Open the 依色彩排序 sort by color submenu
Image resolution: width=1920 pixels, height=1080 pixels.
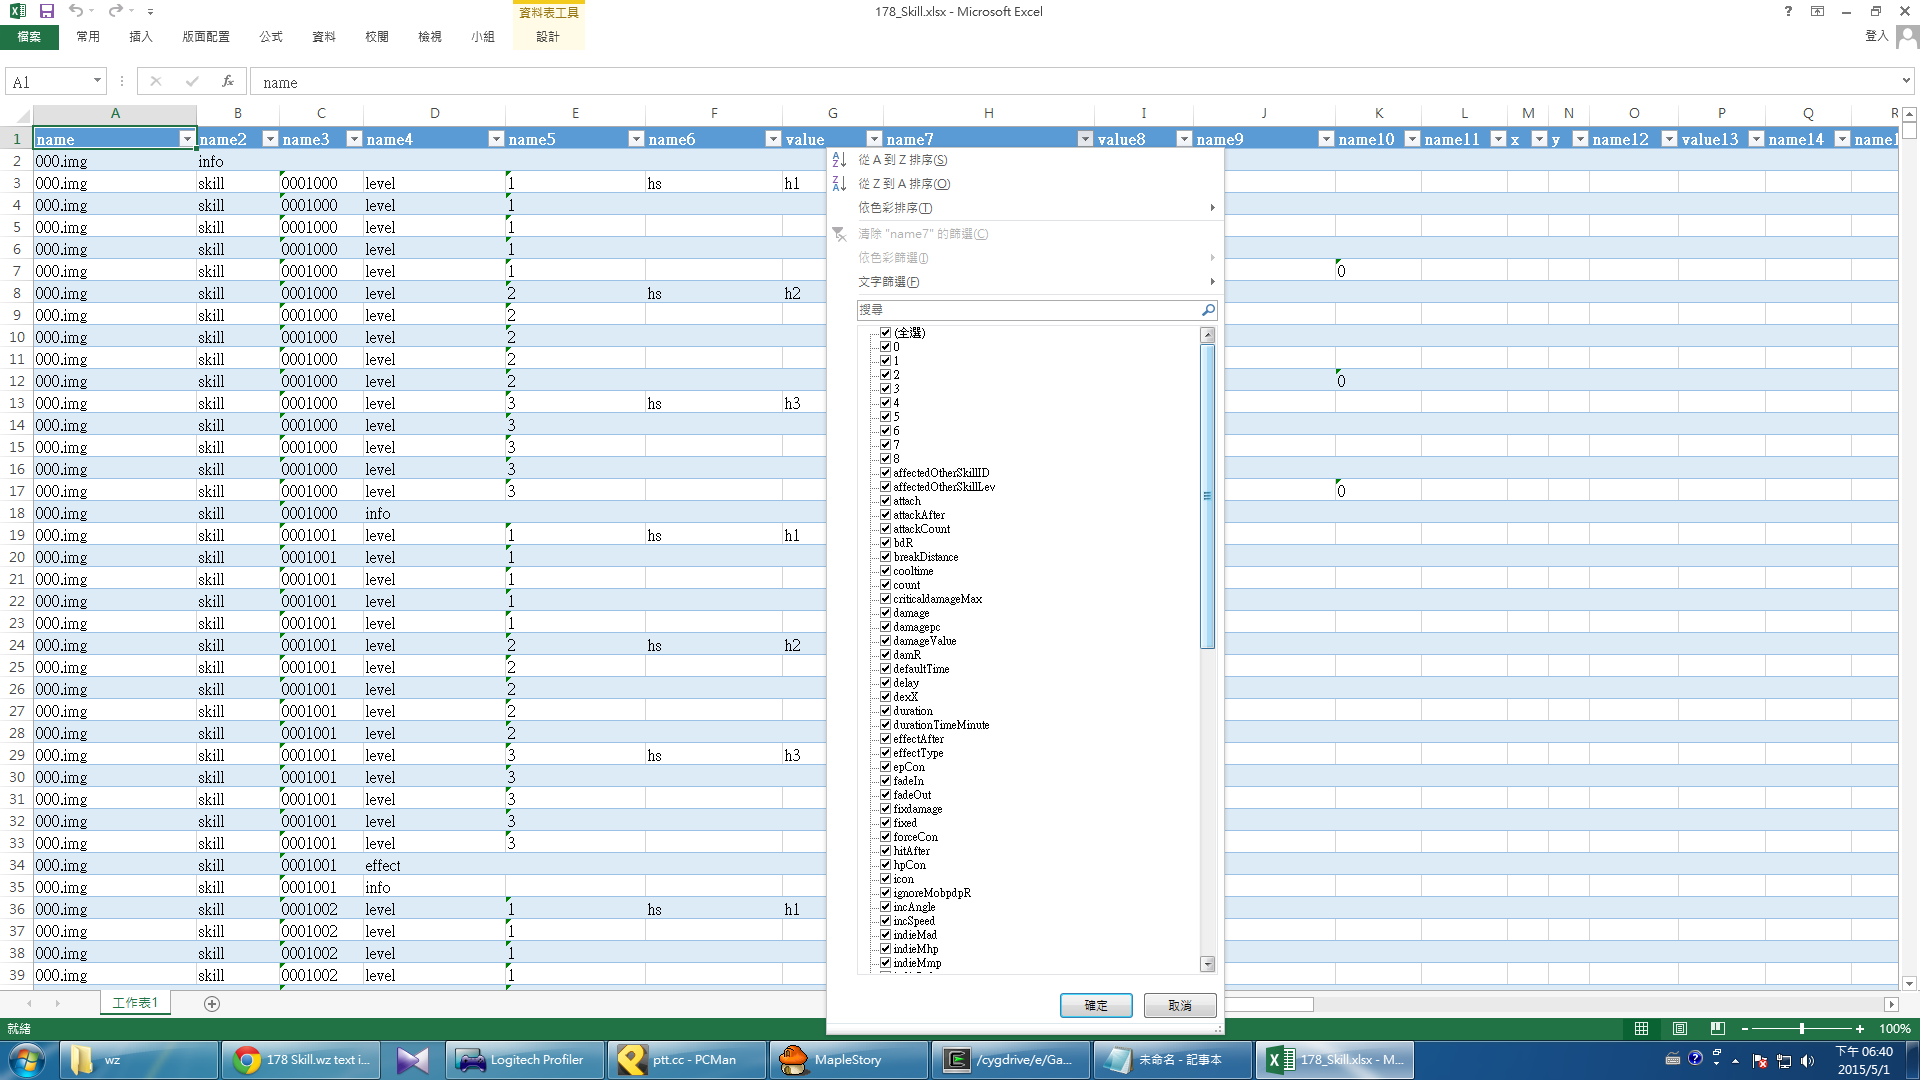(1025, 208)
